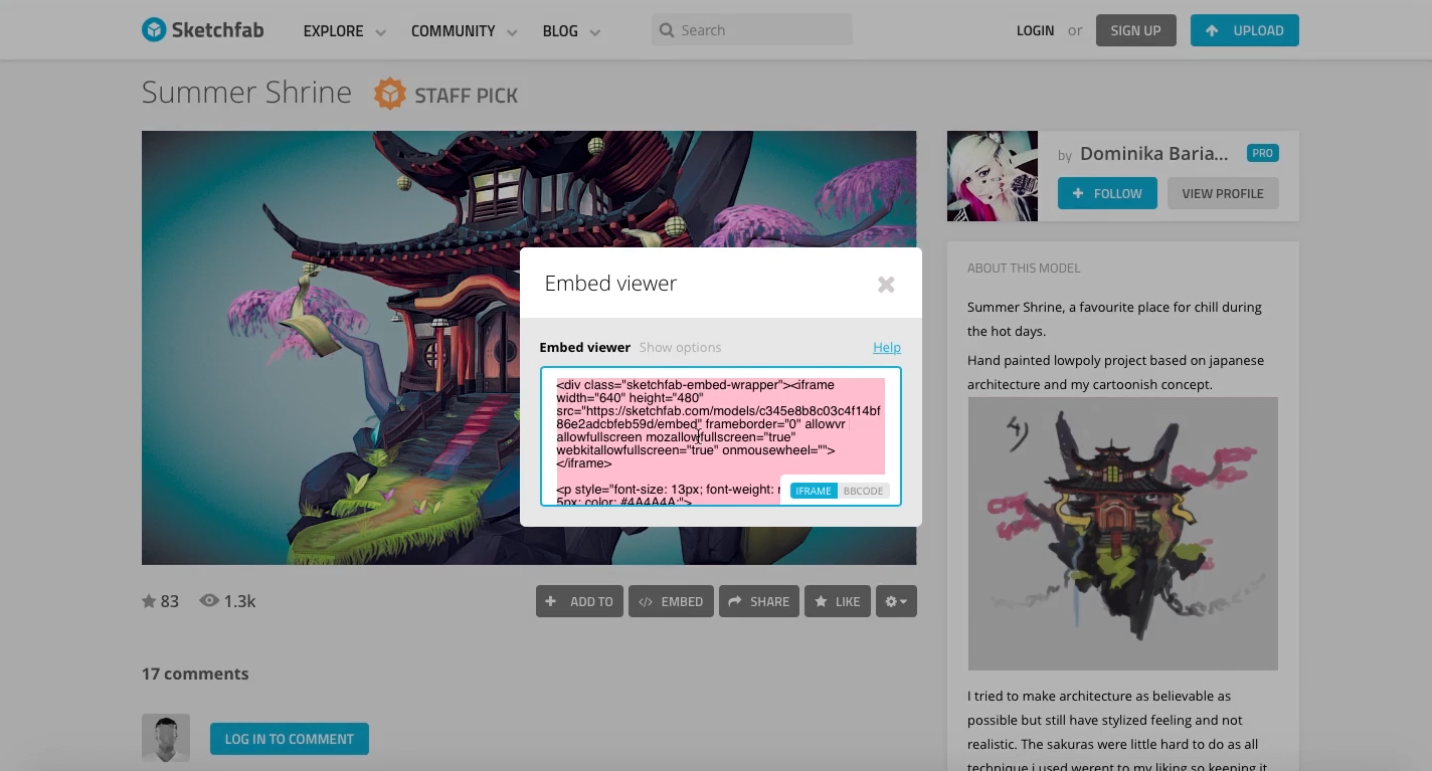Click the Like button
This screenshot has width=1432, height=771.
click(x=837, y=601)
